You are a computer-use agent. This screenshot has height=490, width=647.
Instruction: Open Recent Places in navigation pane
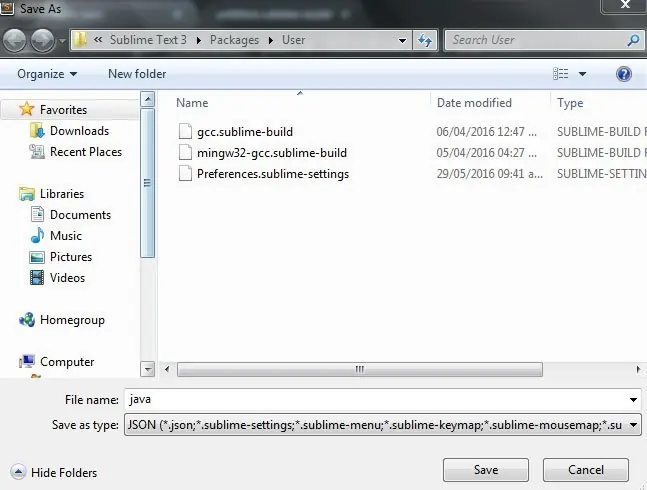pyautogui.click(x=86, y=152)
